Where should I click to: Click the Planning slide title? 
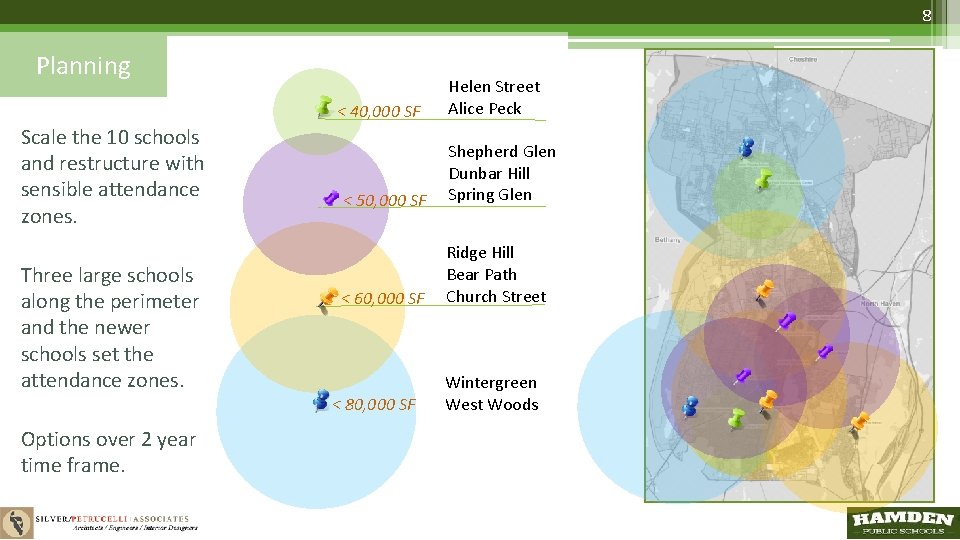coord(83,66)
